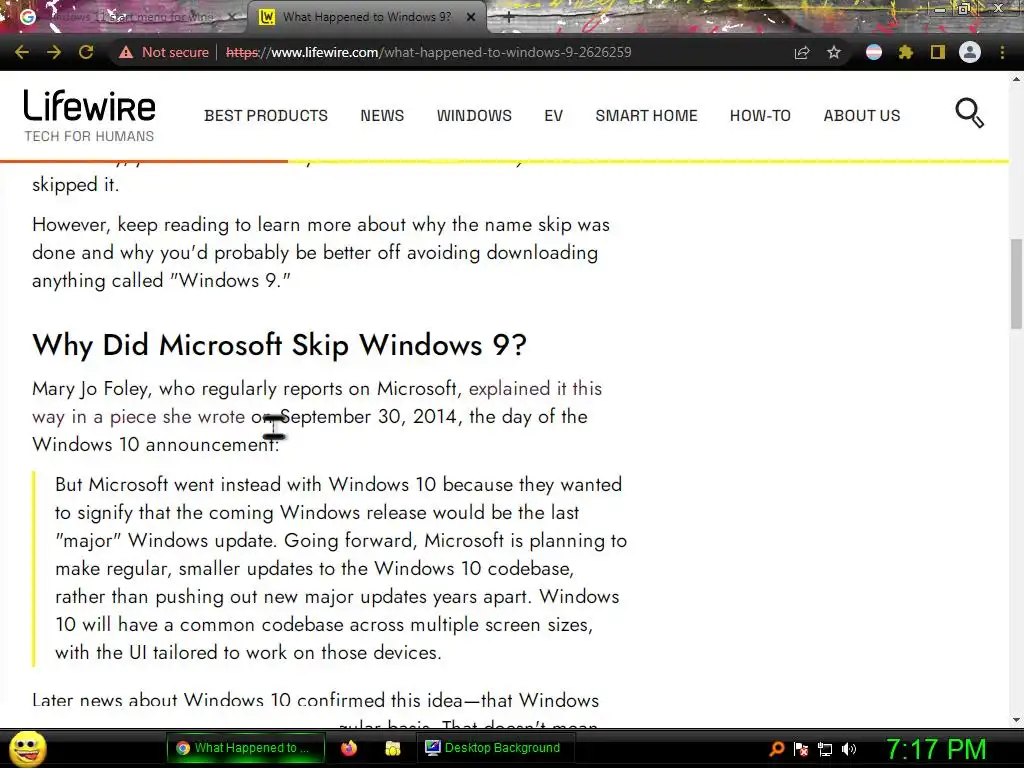Screen dimensions: 1024x768
Task: Open the BEST PRODUCTS menu
Action: coord(266,116)
